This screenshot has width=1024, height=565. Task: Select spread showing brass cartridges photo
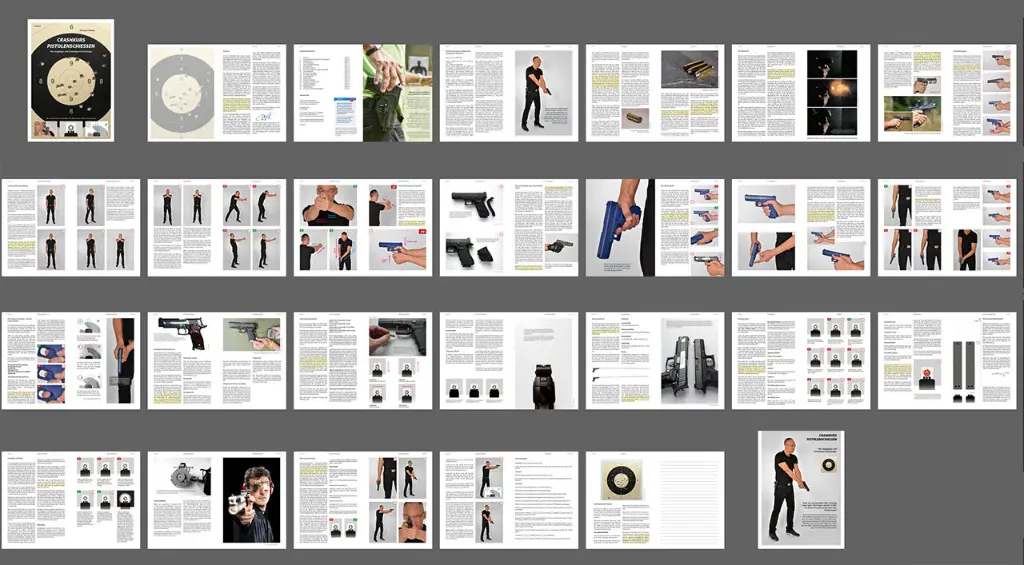(x=655, y=93)
